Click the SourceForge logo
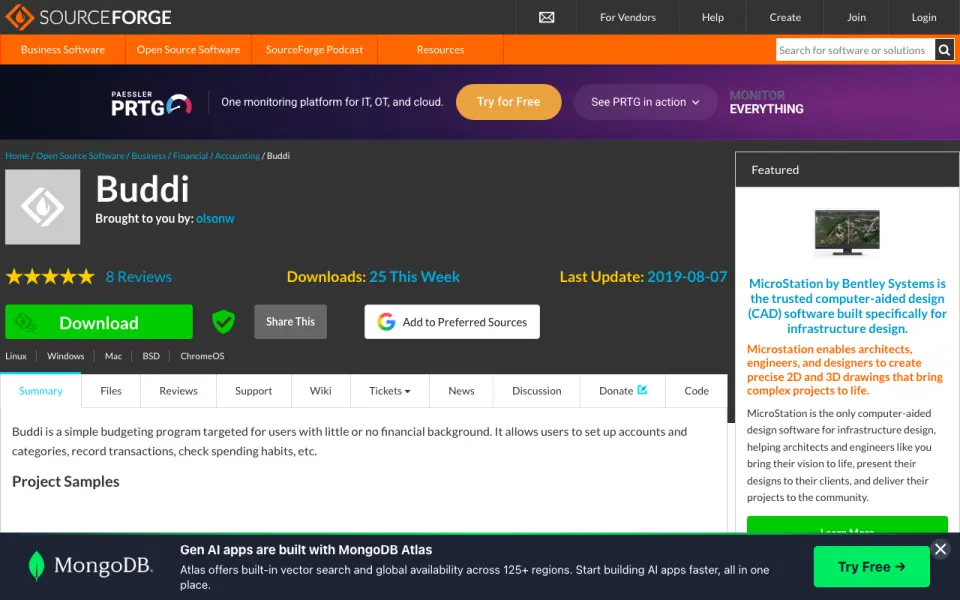Image resolution: width=960 pixels, height=600 pixels. [89, 17]
